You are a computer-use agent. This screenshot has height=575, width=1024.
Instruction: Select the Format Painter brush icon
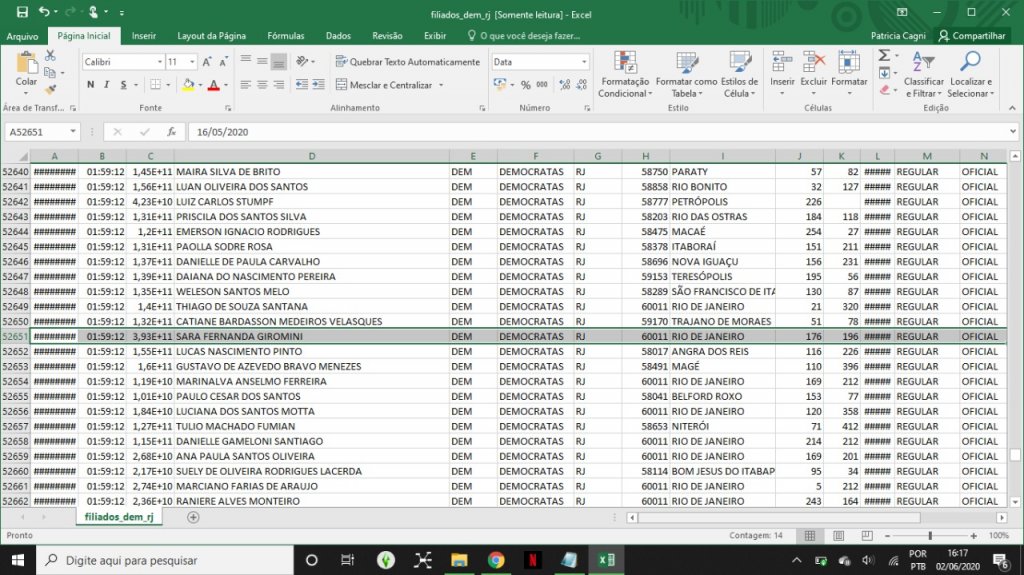pyautogui.click(x=49, y=89)
